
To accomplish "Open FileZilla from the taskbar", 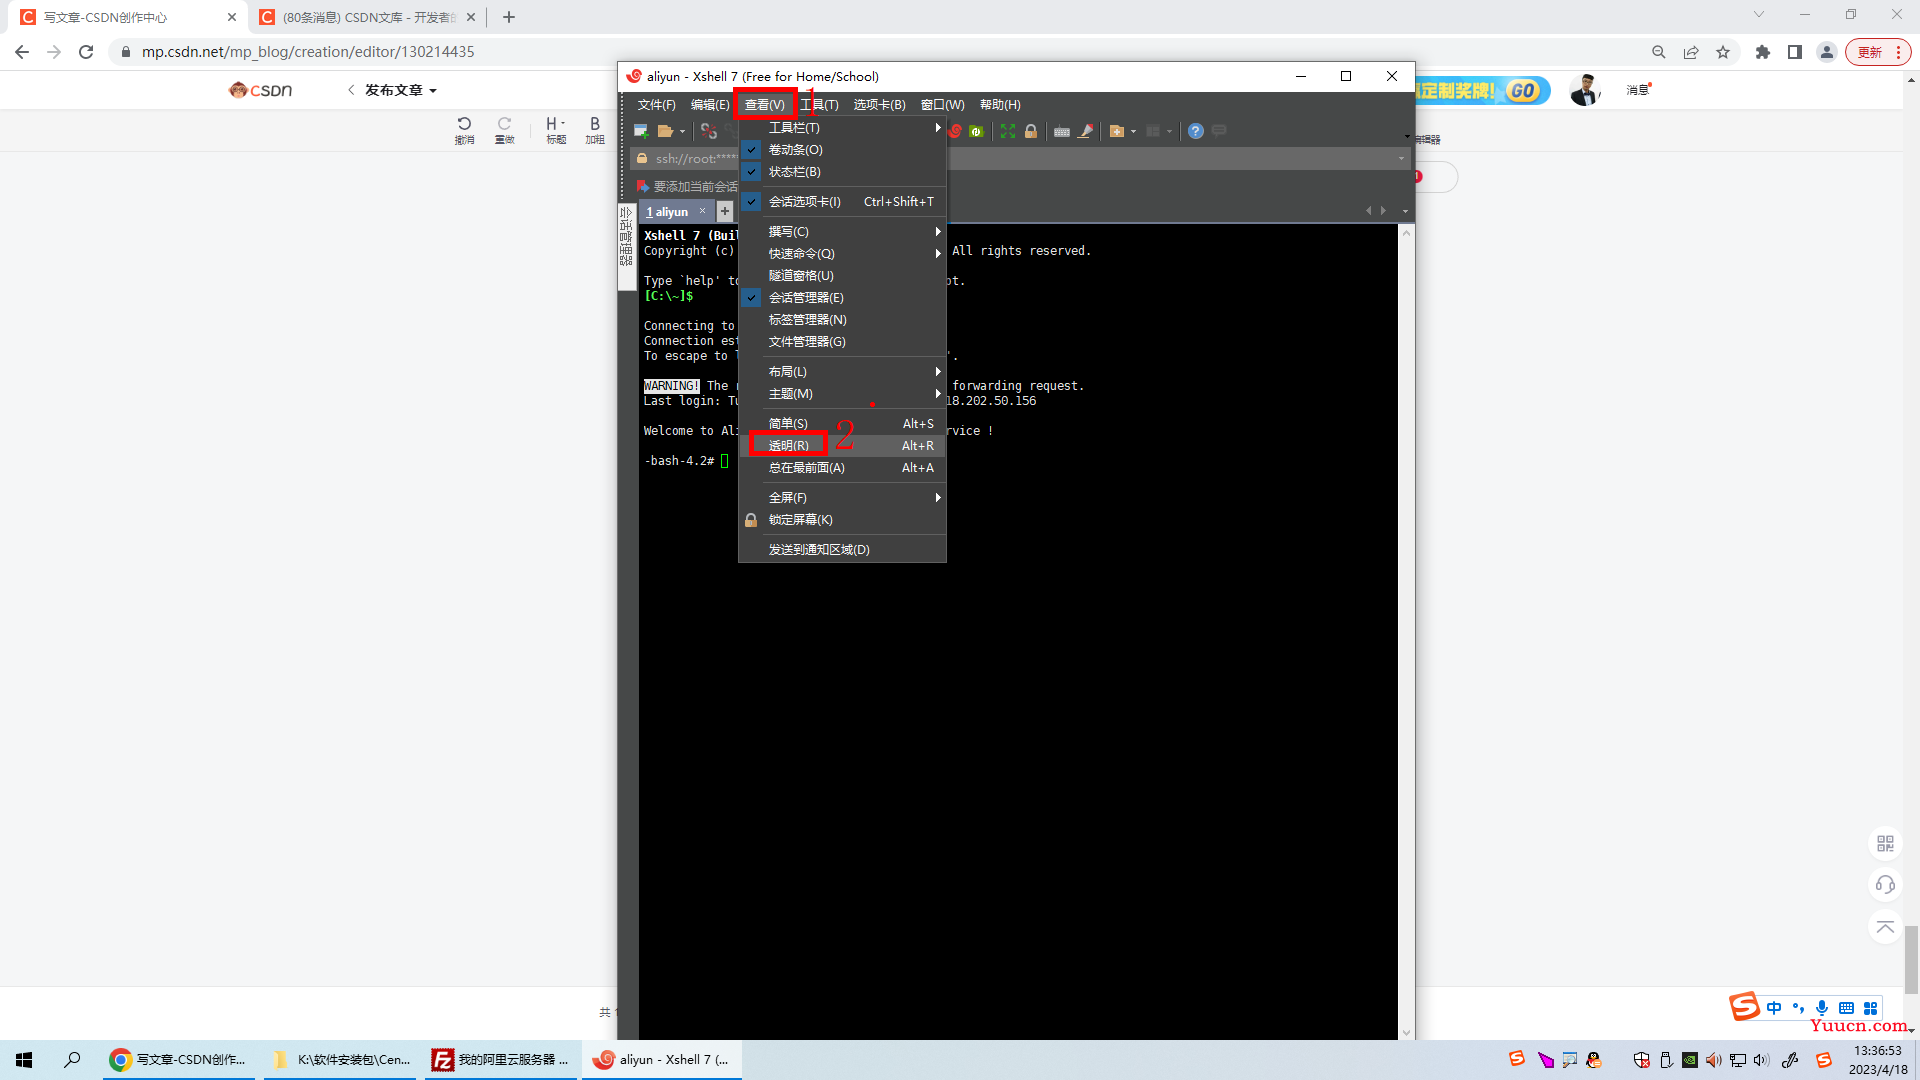I will [x=500, y=1060].
